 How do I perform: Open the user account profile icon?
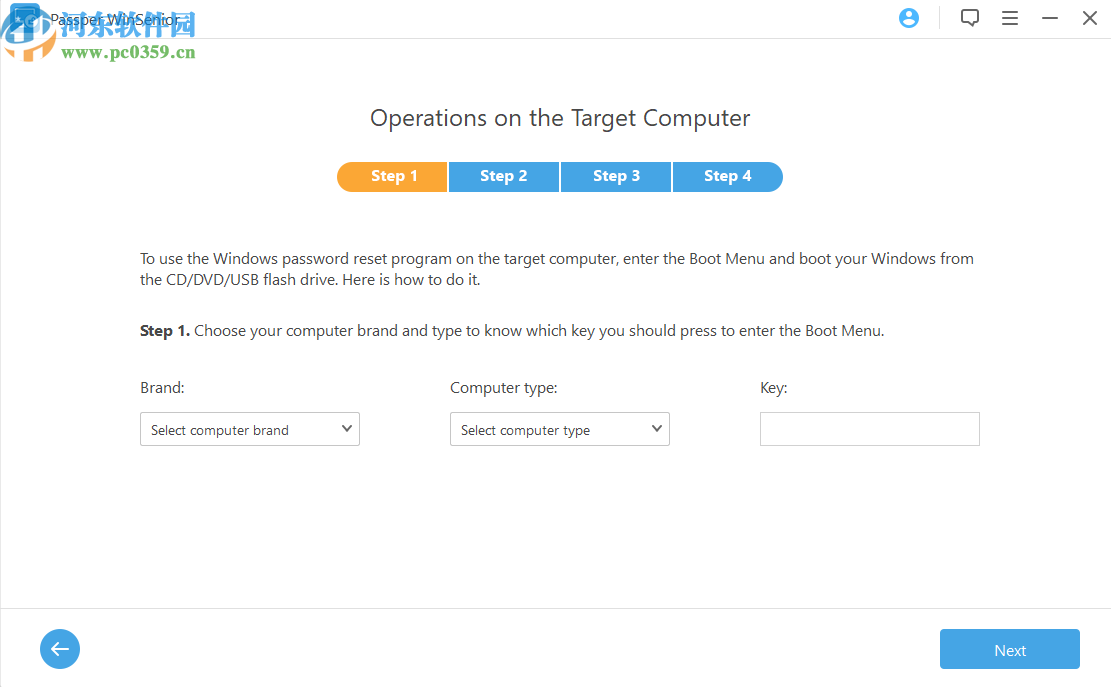click(909, 18)
